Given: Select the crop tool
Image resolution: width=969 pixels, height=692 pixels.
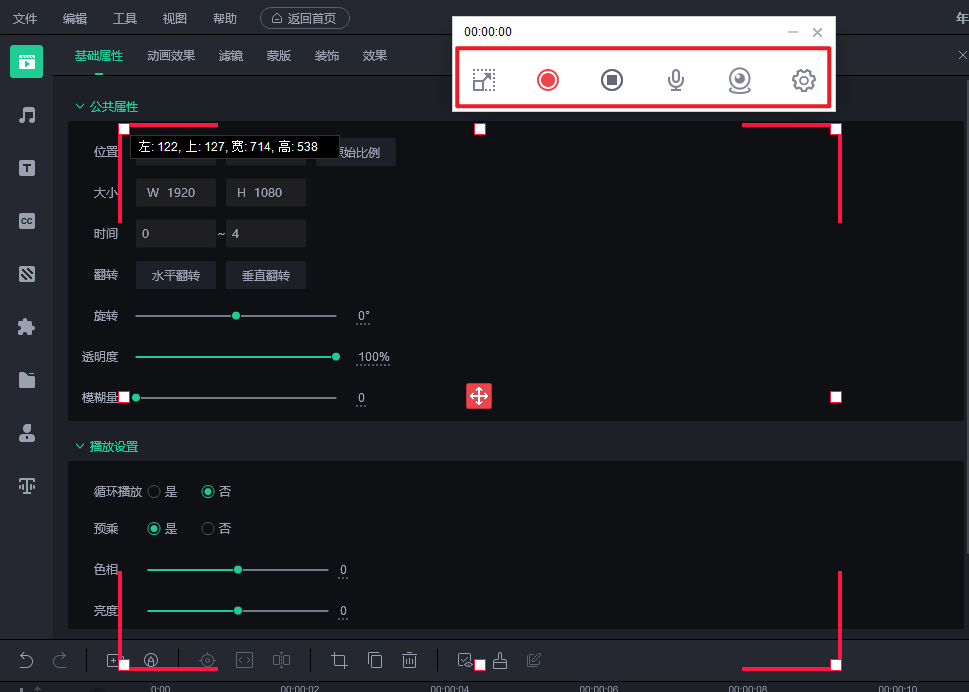Looking at the screenshot, I should tap(339, 660).
